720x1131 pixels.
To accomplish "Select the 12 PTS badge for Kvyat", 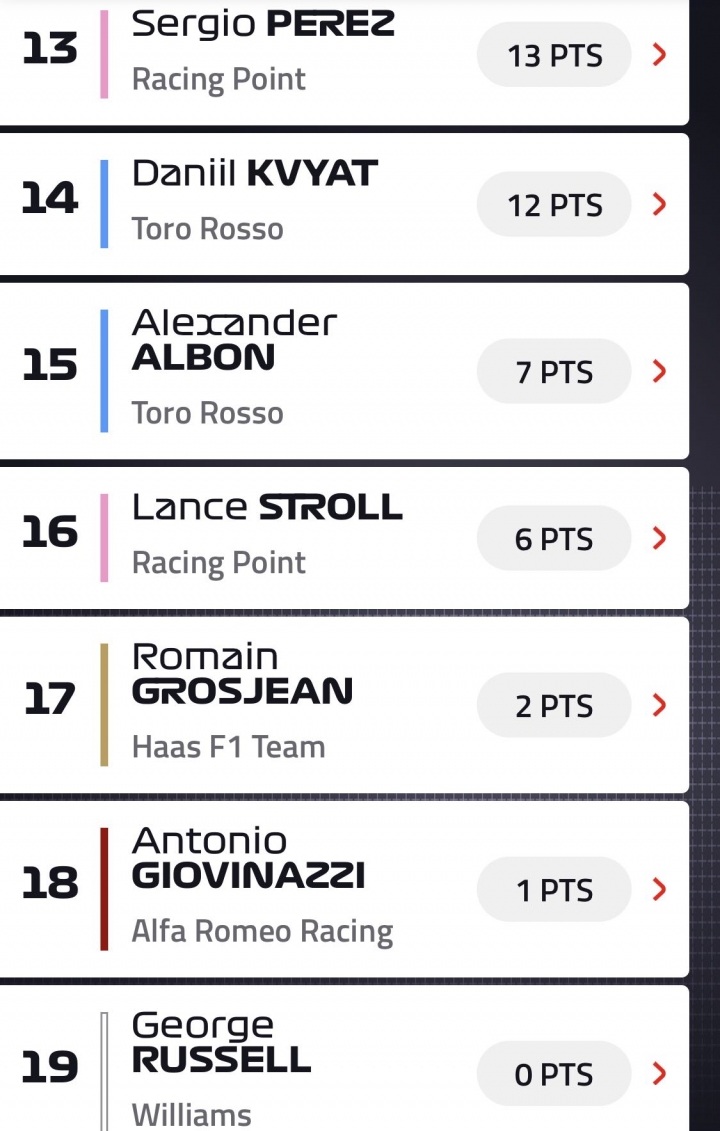I will click(554, 204).
